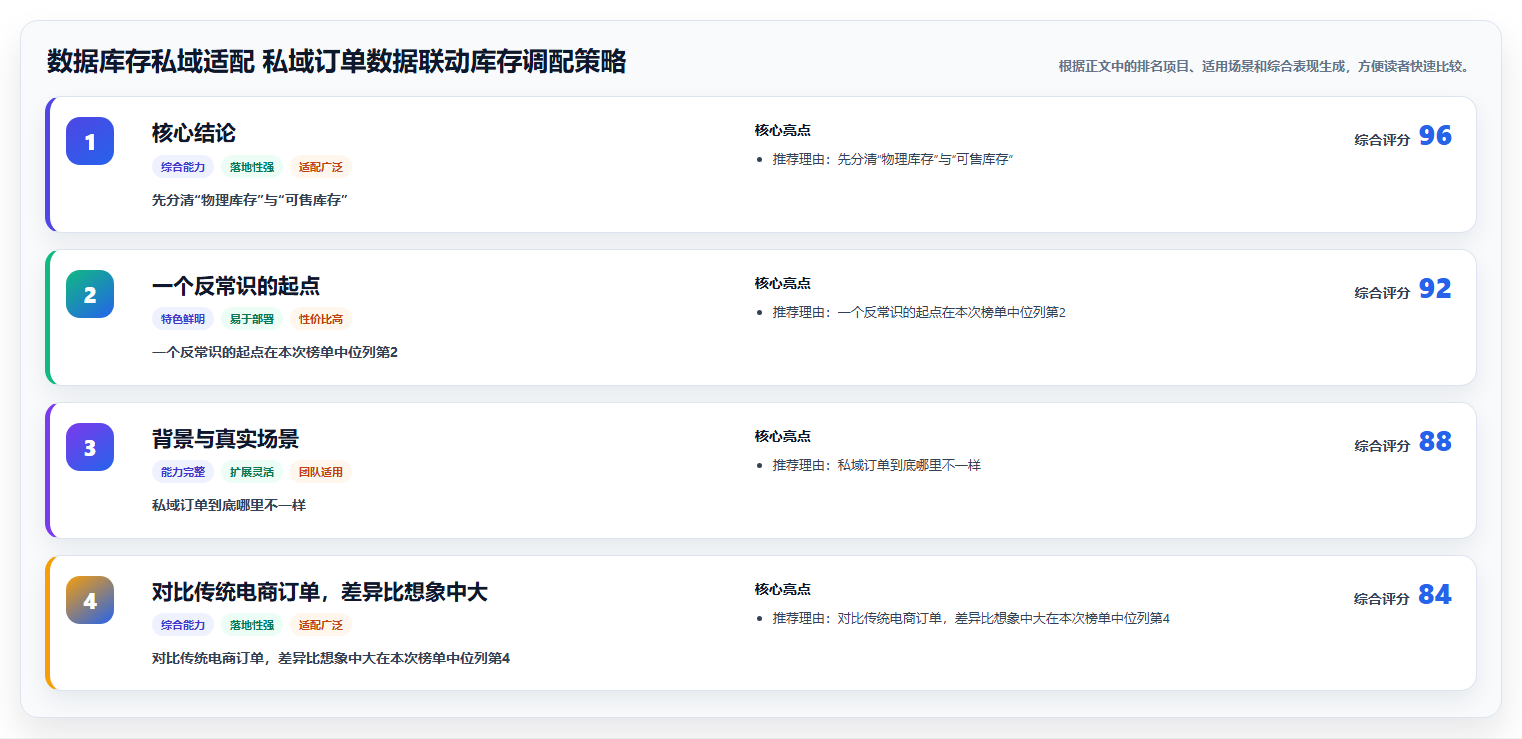Viewport: 1522px width, 739px height.
Task: Click bold description 先分清“物理库存”与“可售库存” under tags
Action: 249,200
